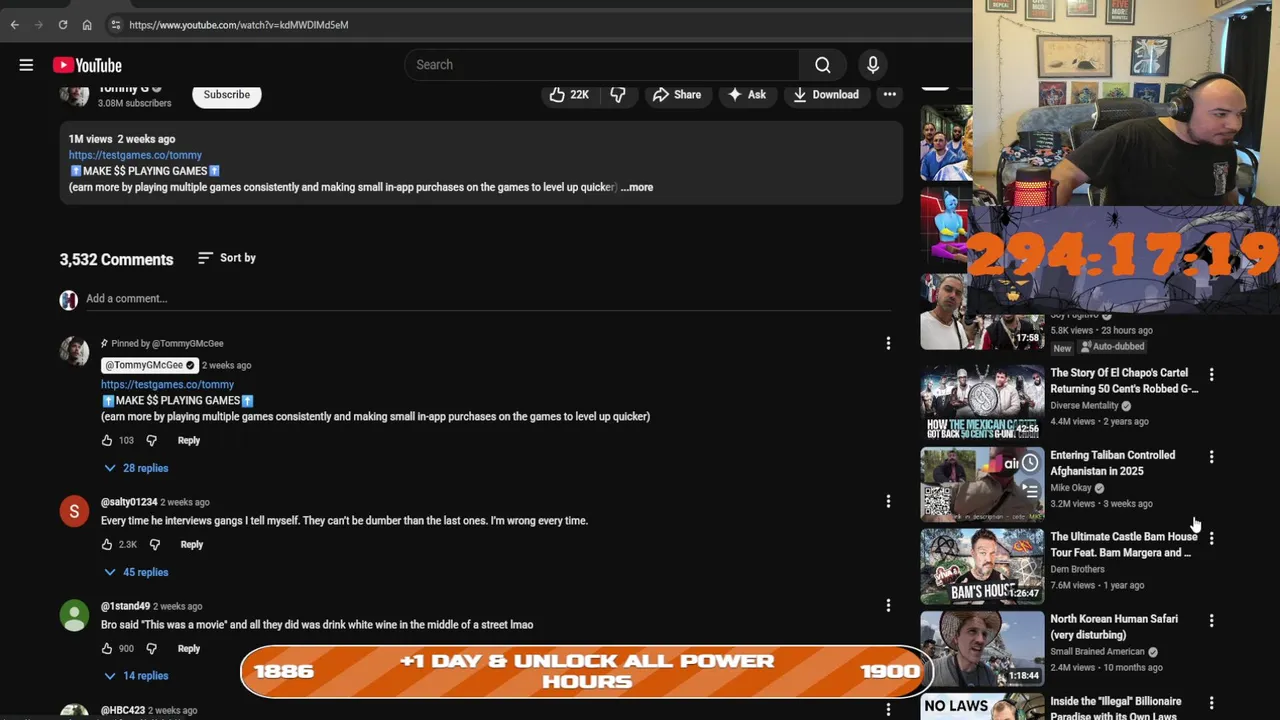Open Illegal Billionaire Paradise video title
The image size is (1280, 720).
tap(1115, 708)
